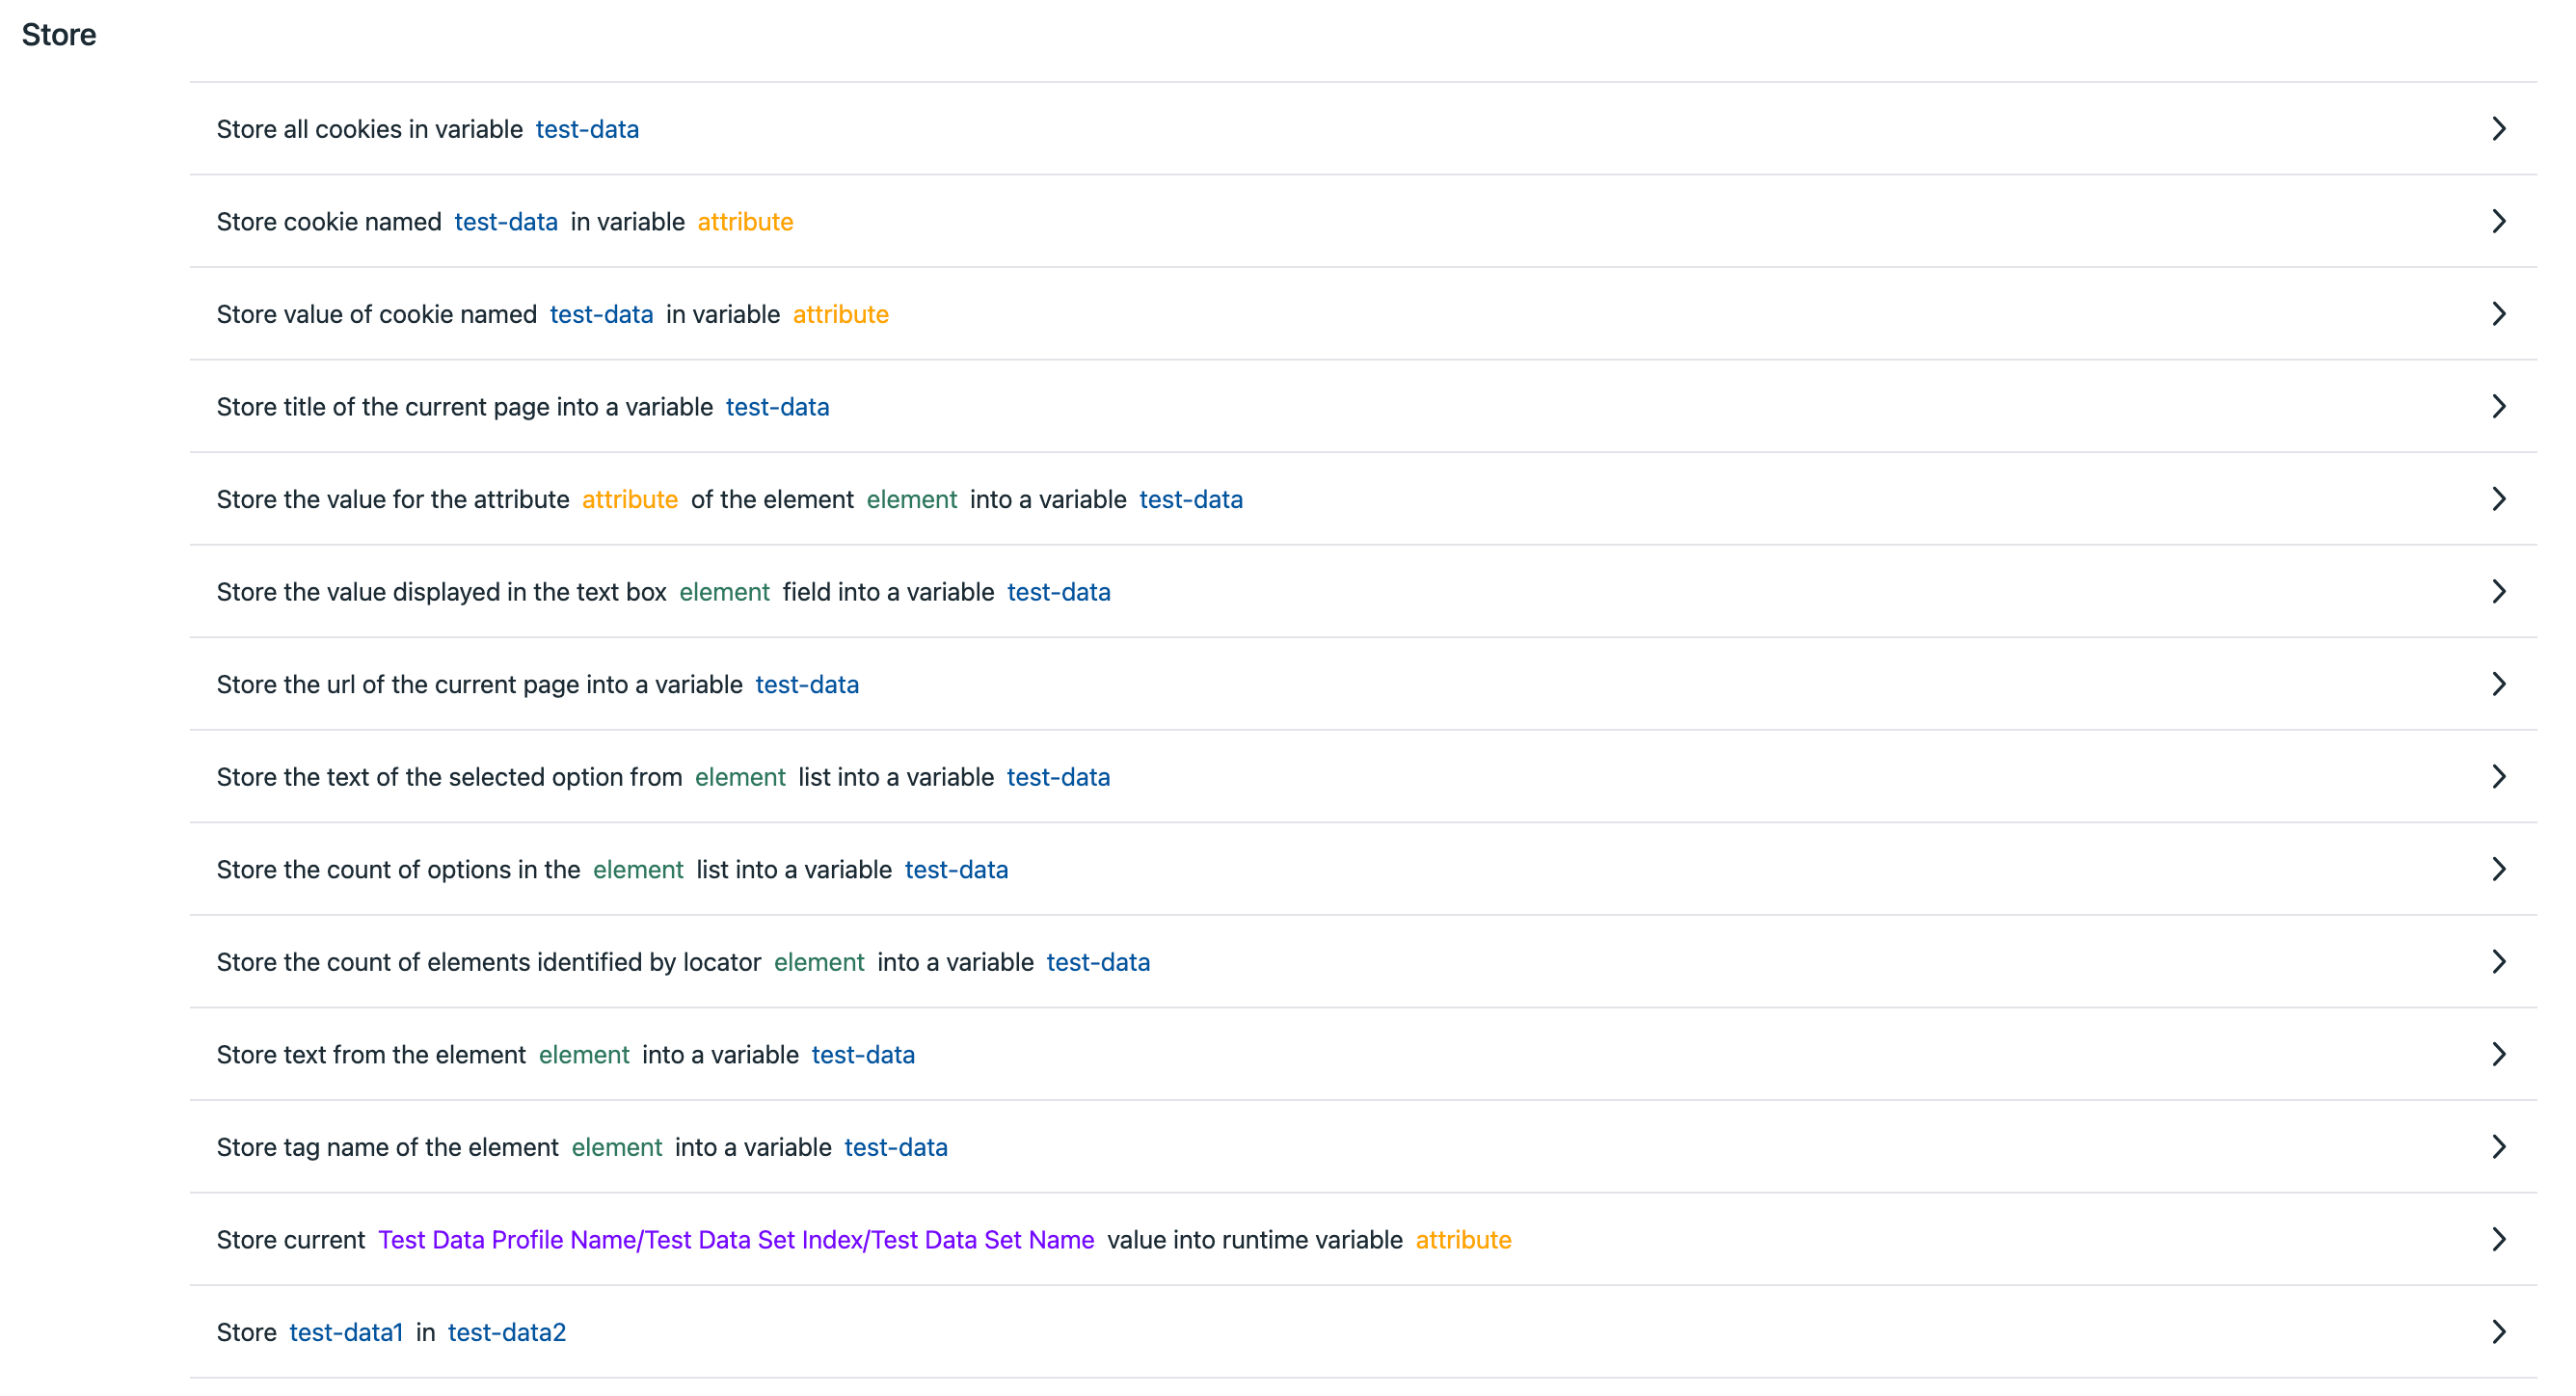Open chevron on 'Store current Test Data Profile' row
Screen dimensions: 2576x1396
[2497, 1239]
